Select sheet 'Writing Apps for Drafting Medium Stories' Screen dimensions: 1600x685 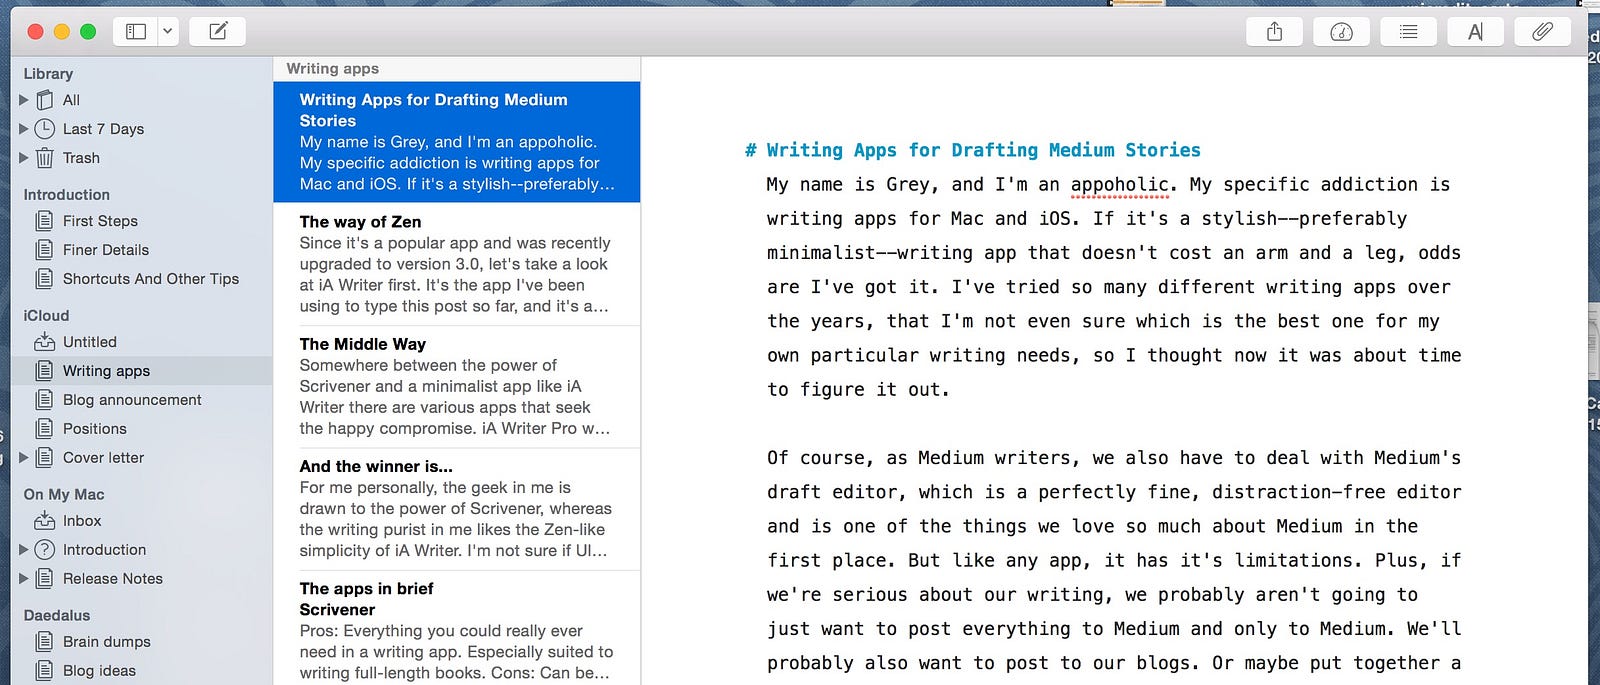(457, 142)
